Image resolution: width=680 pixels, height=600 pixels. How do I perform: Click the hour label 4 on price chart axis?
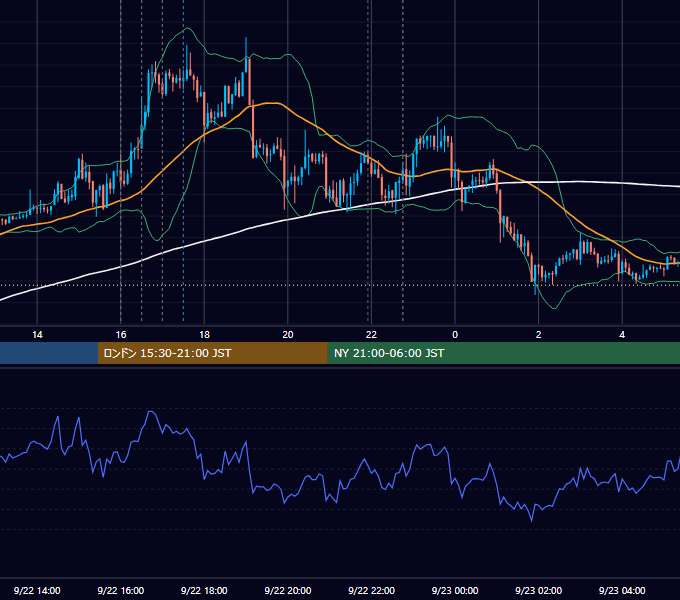point(622,335)
